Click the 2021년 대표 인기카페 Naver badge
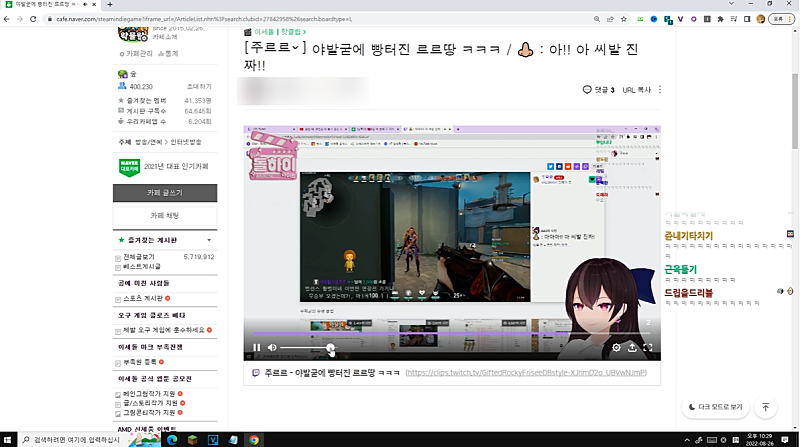Screen dimensions: 800x447 [x=164, y=167]
